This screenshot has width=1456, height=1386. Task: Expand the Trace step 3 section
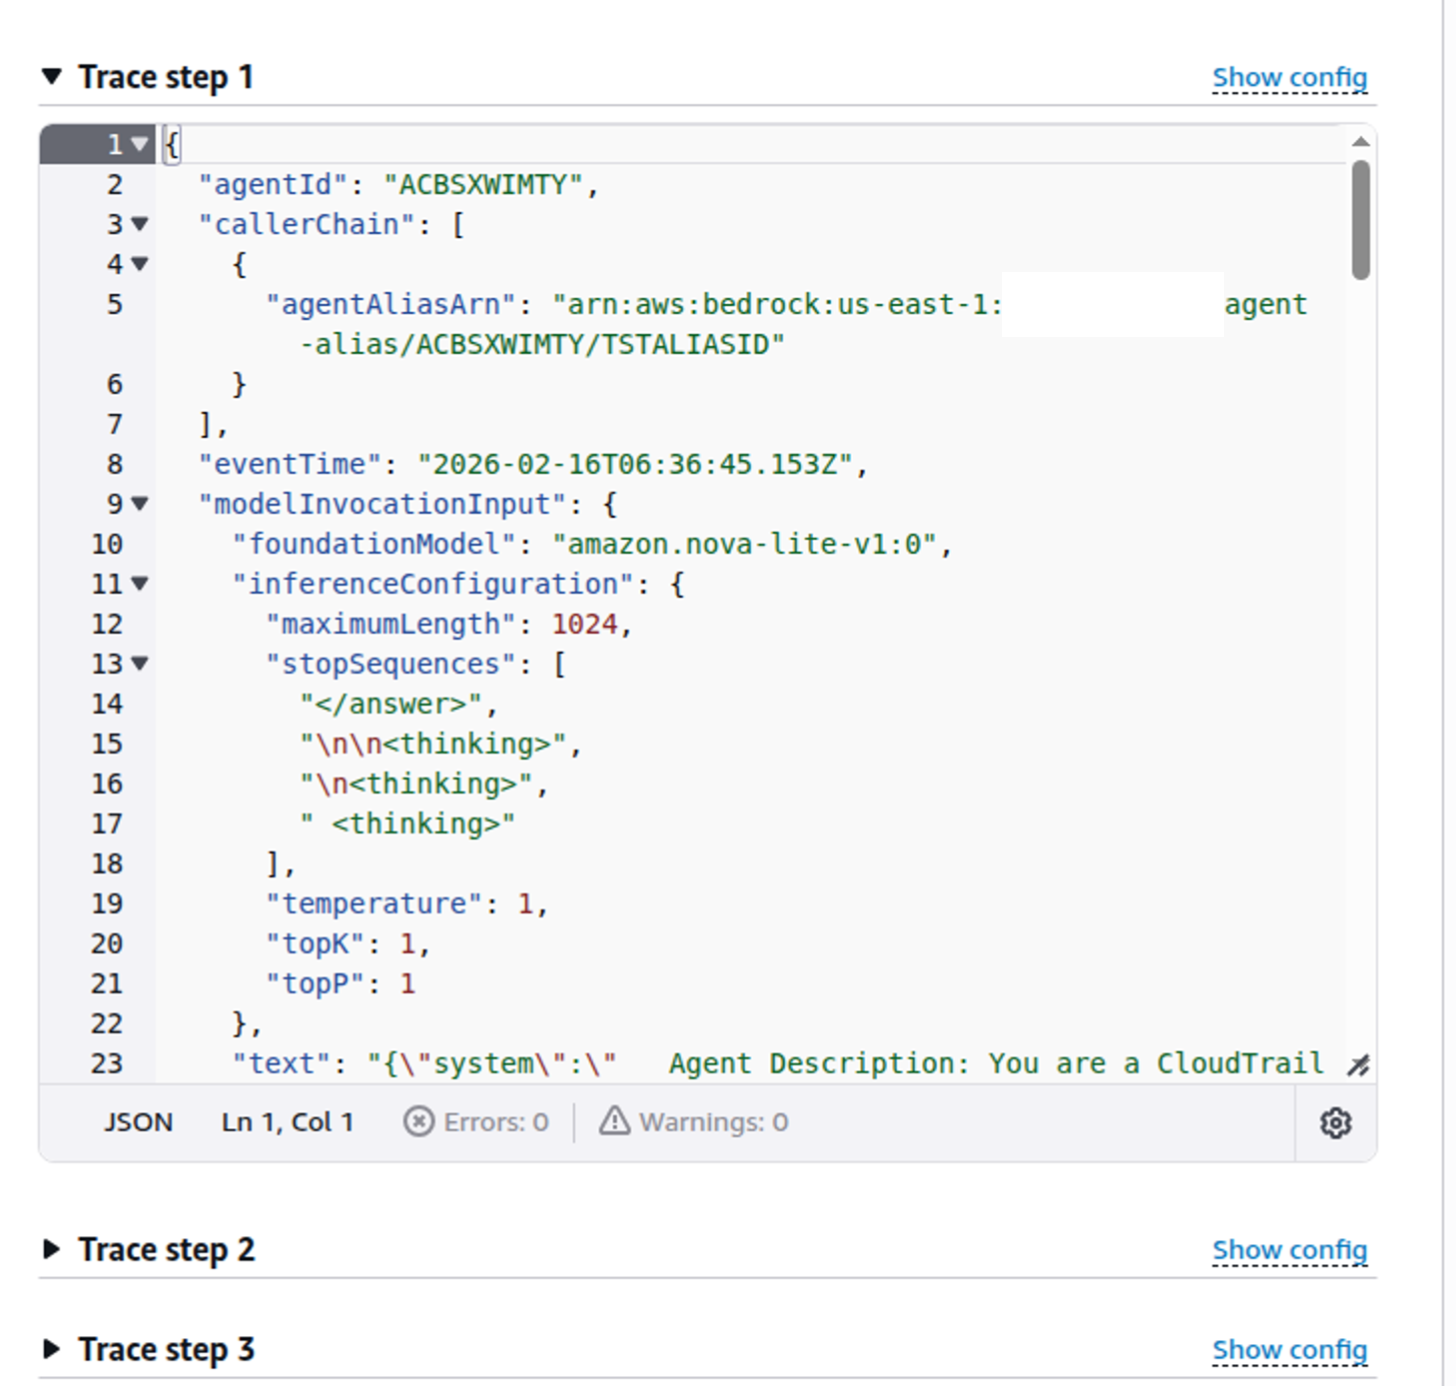coord(52,1349)
